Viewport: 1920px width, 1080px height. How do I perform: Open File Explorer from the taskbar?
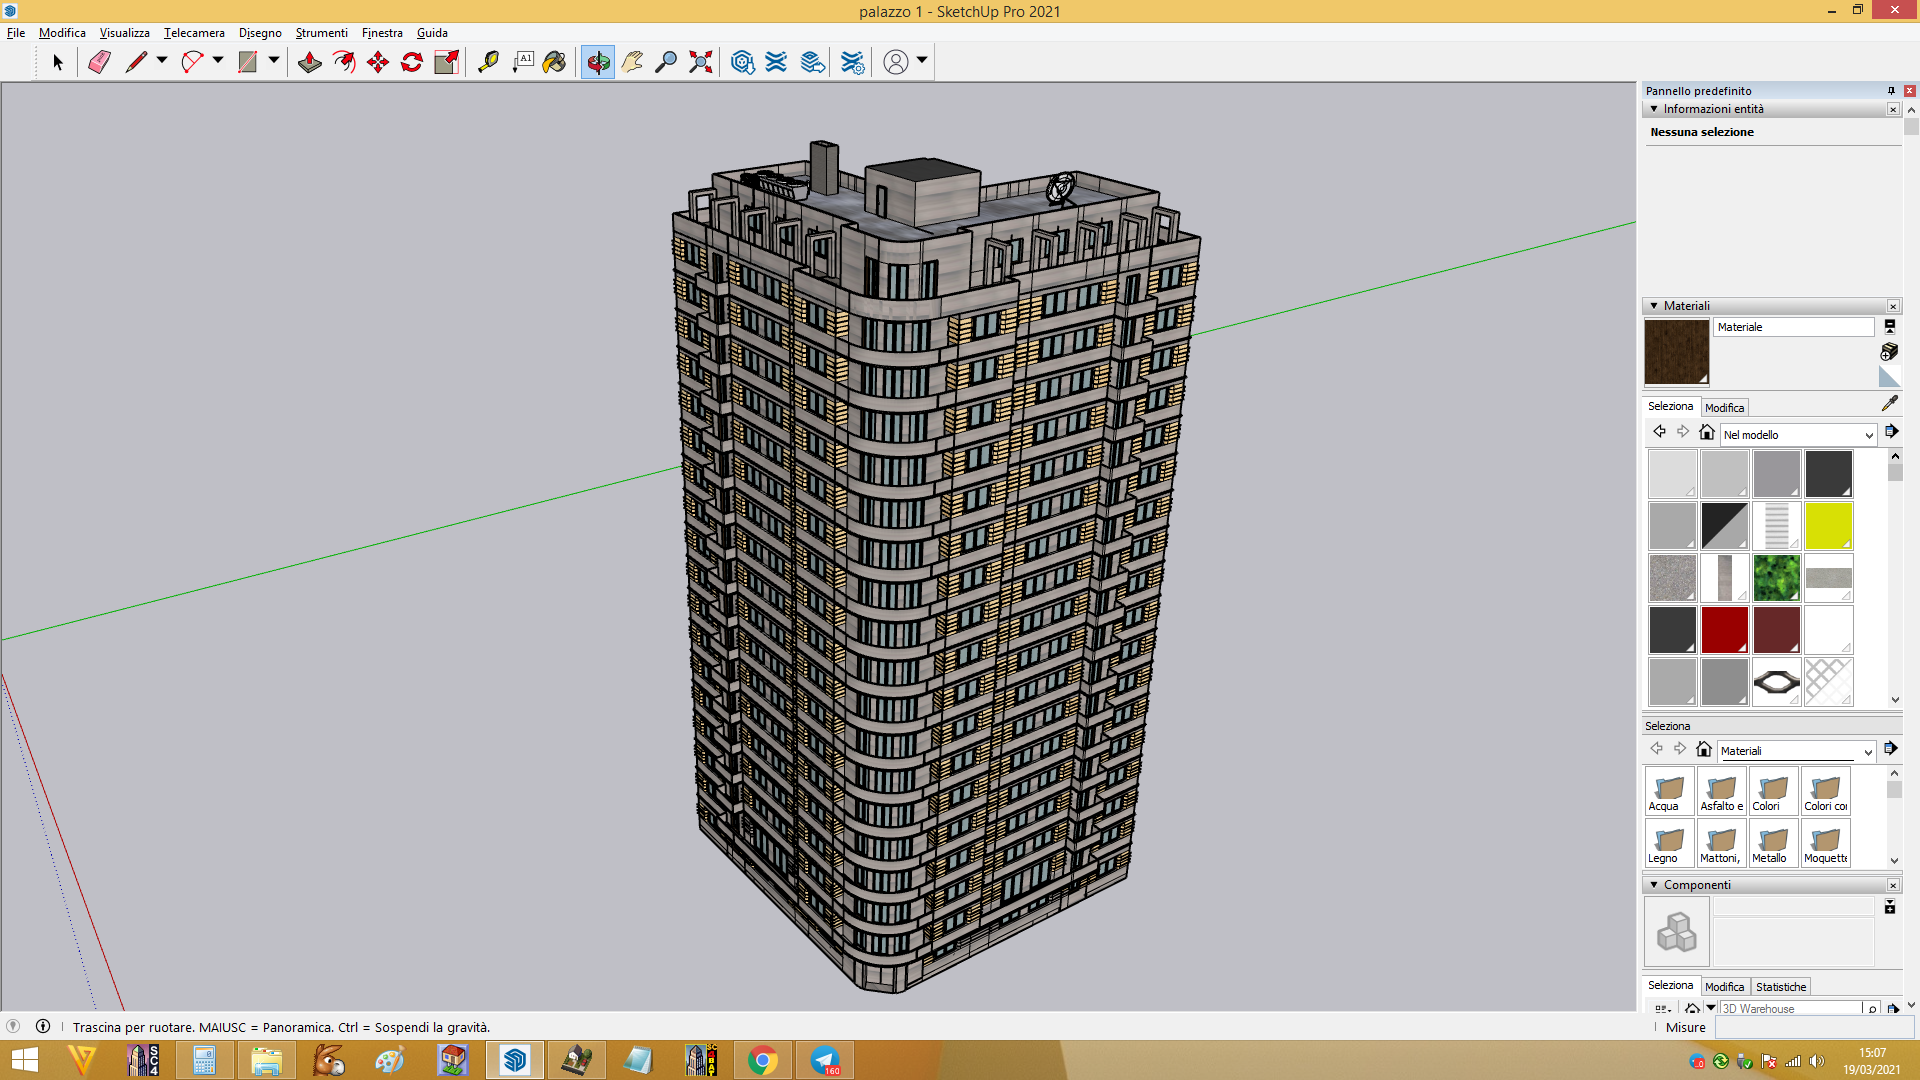click(266, 1060)
